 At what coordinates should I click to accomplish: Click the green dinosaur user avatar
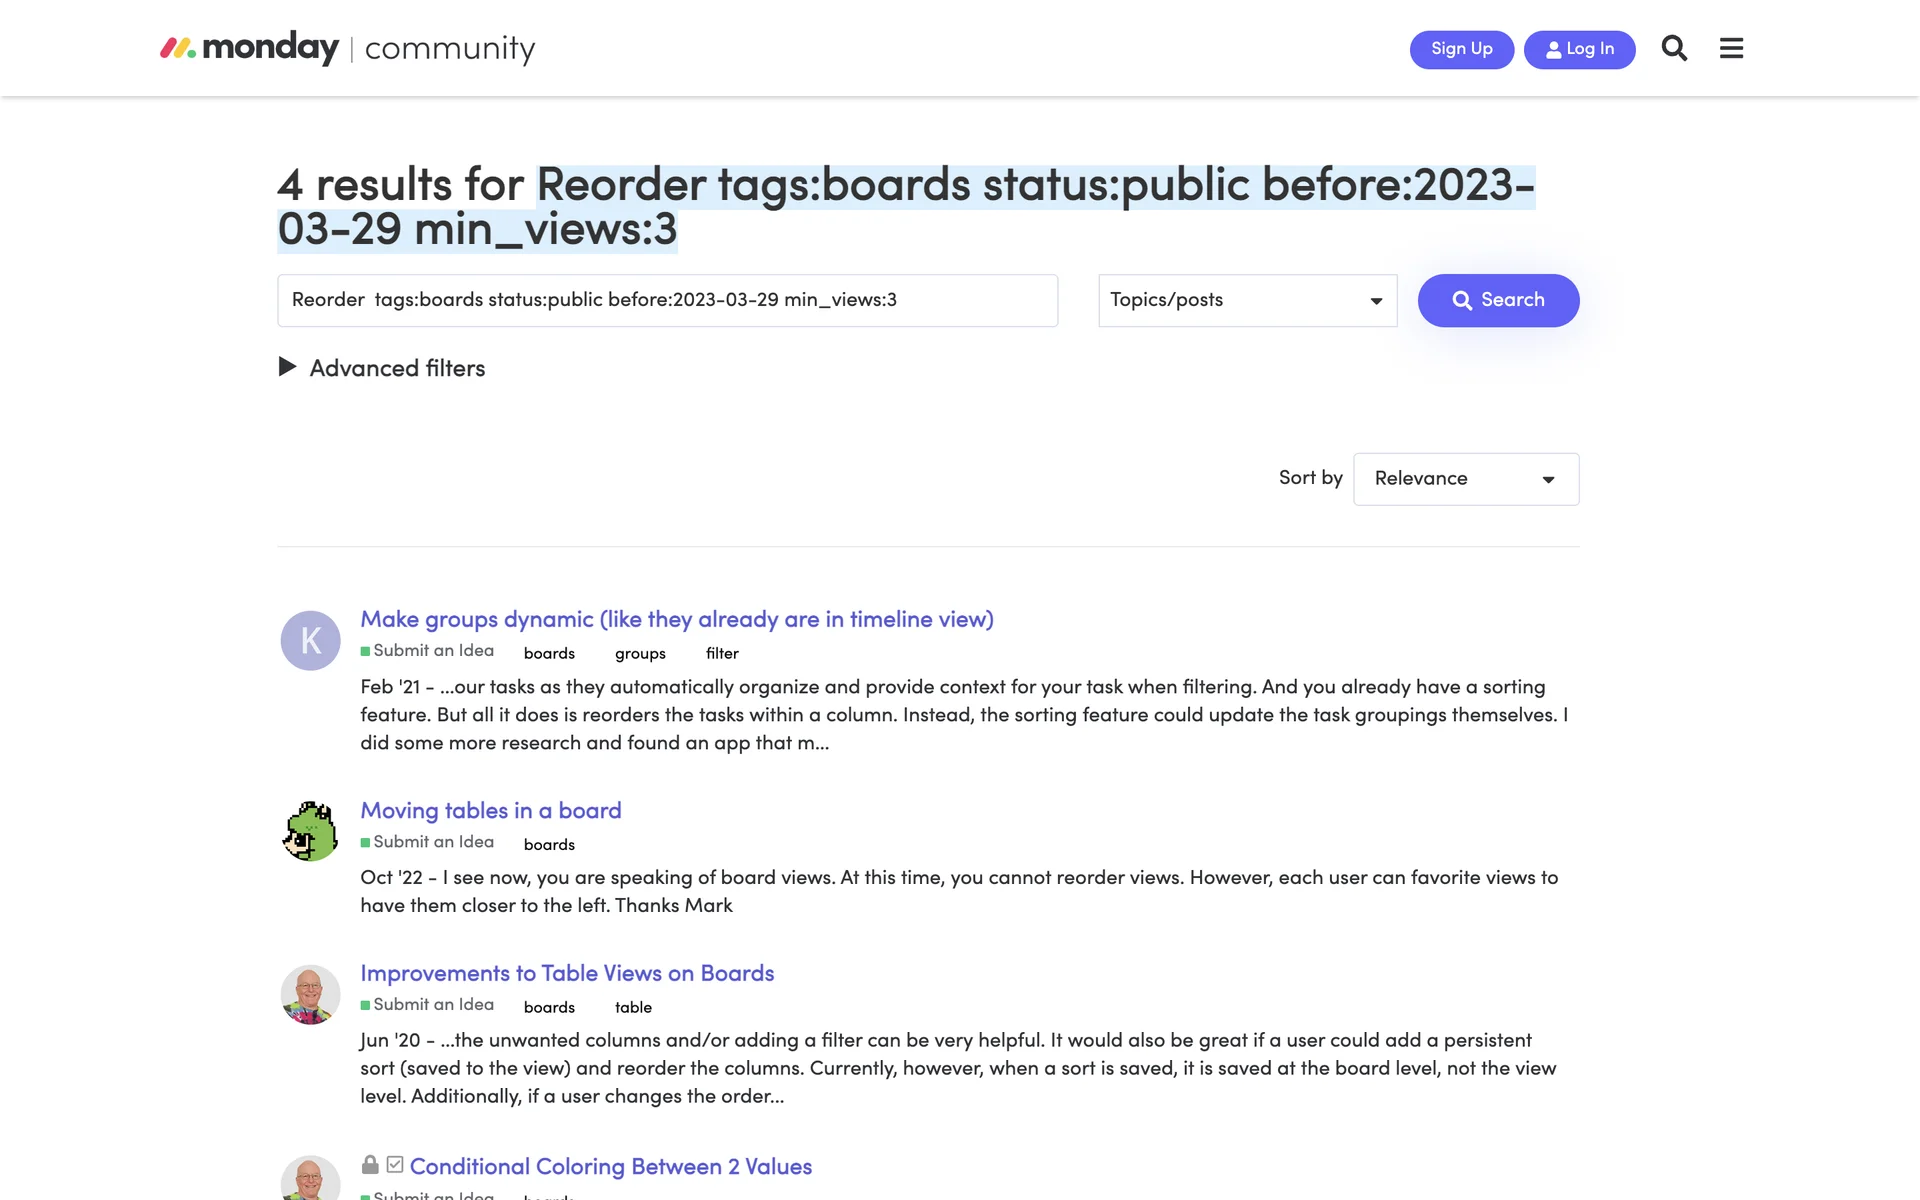[310, 831]
